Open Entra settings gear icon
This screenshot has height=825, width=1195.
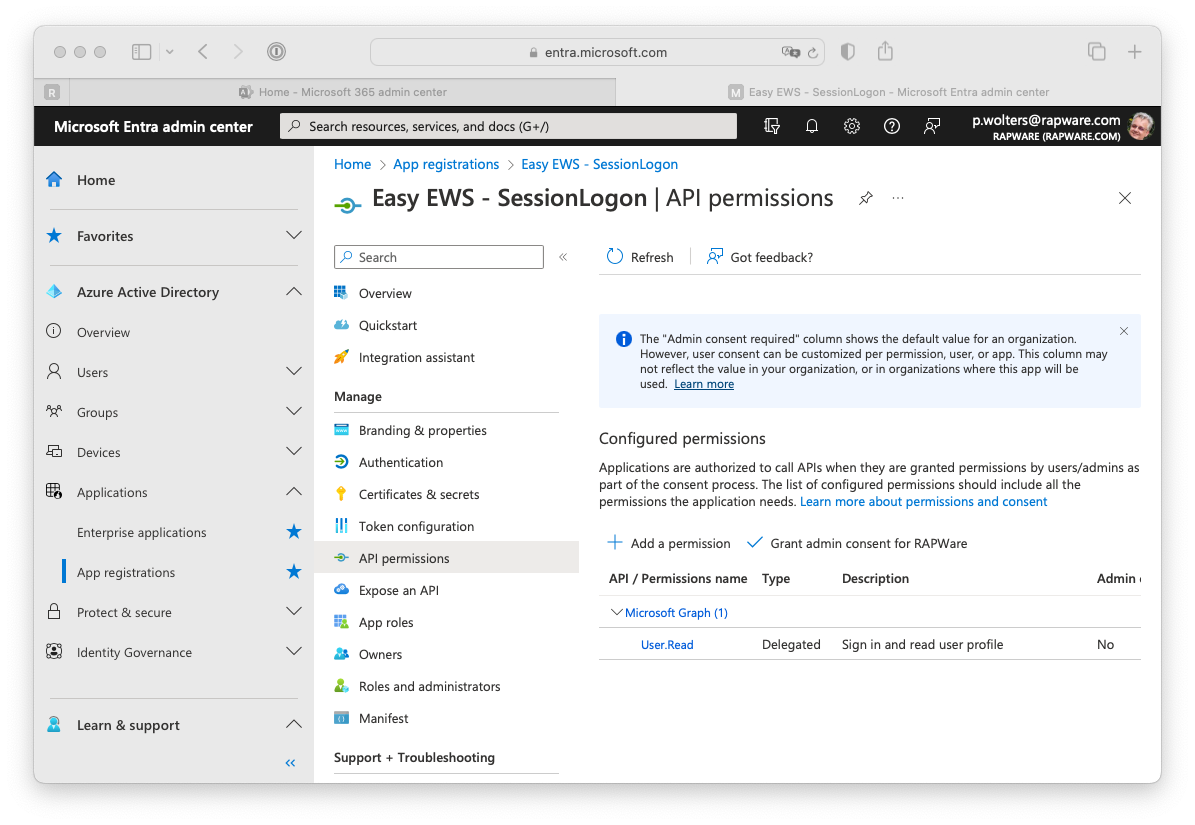point(851,126)
